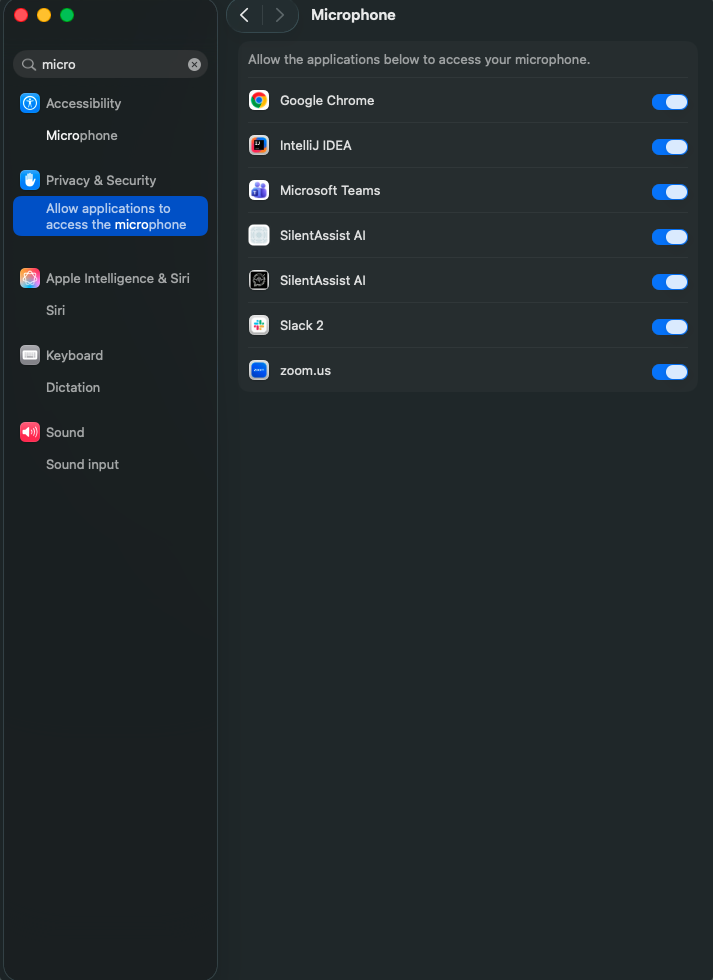Image resolution: width=713 pixels, height=980 pixels.
Task: Turn off IntelliJ IDEA microphone toggle
Action: point(669,147)
